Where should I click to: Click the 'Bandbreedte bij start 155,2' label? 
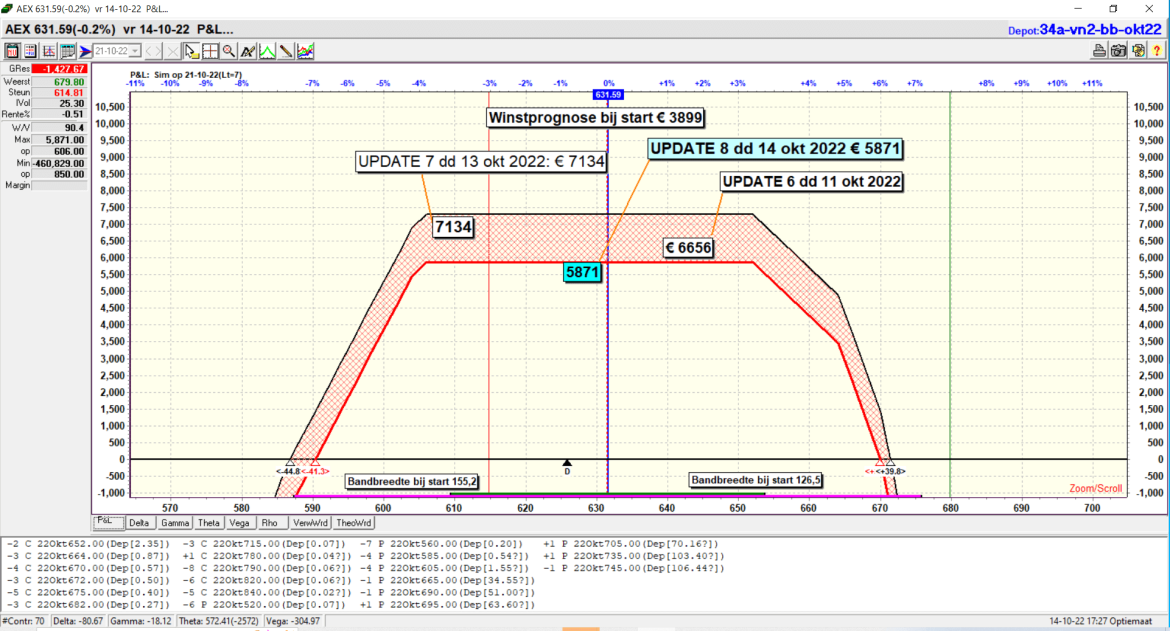(x=412, y=481)
